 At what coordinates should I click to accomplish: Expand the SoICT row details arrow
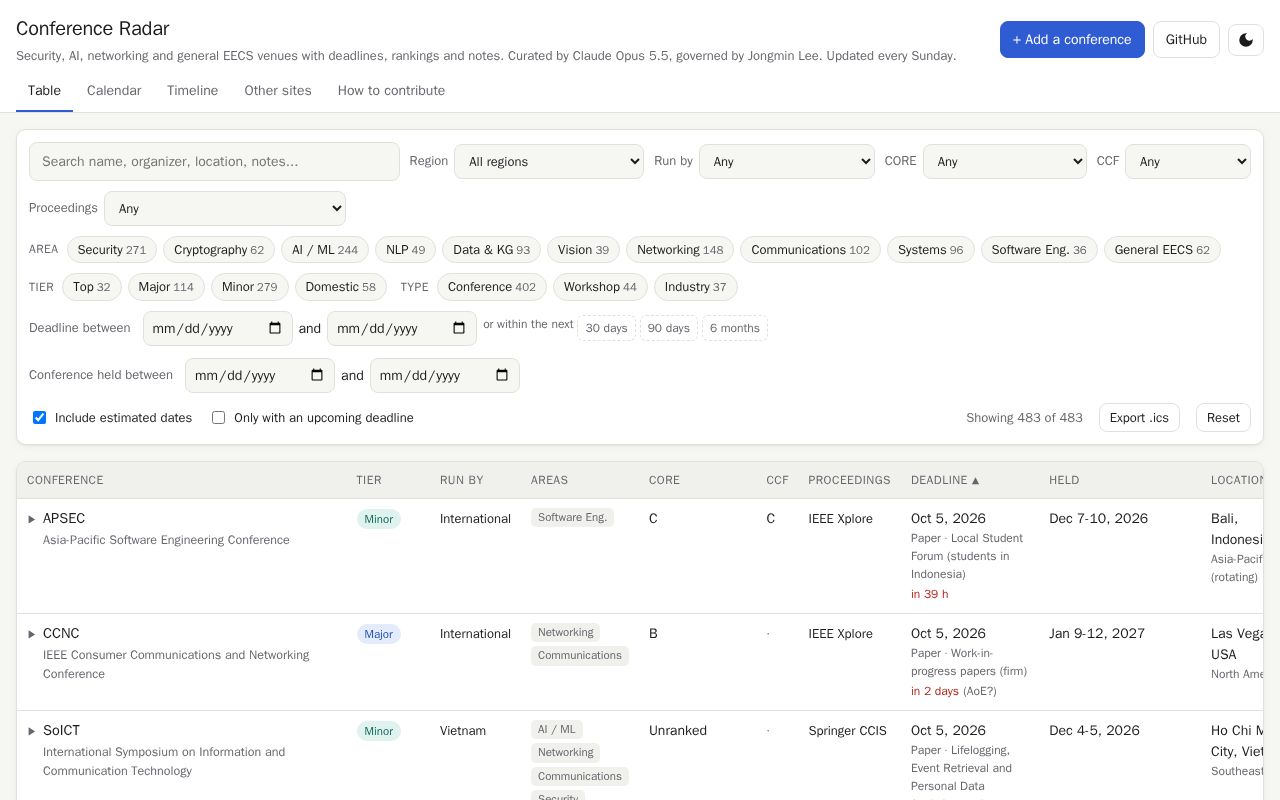click(x=32, y=731)
